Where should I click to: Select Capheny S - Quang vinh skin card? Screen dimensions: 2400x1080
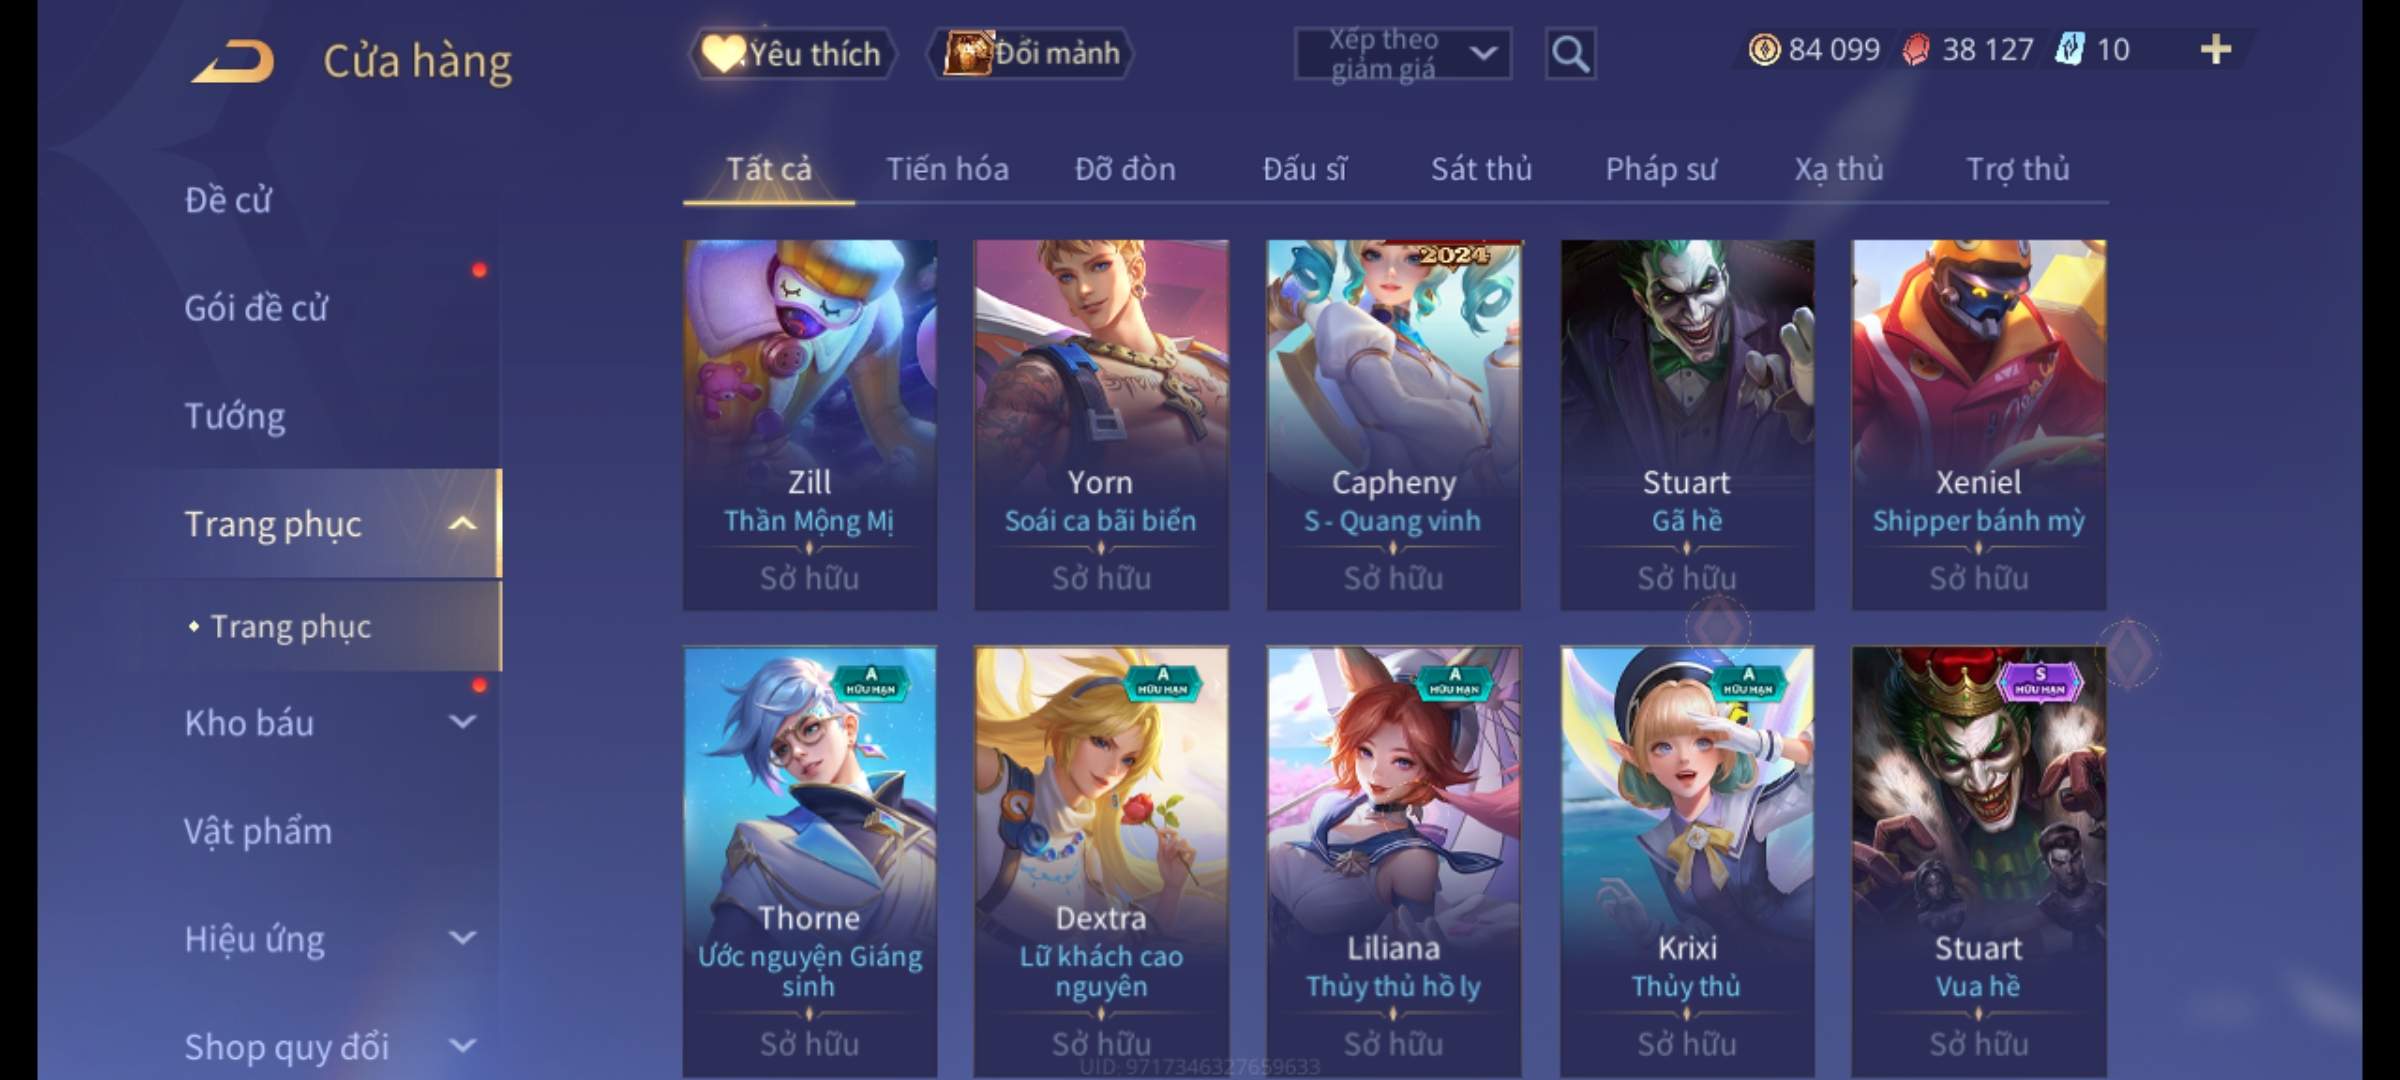coord(1394,424)
